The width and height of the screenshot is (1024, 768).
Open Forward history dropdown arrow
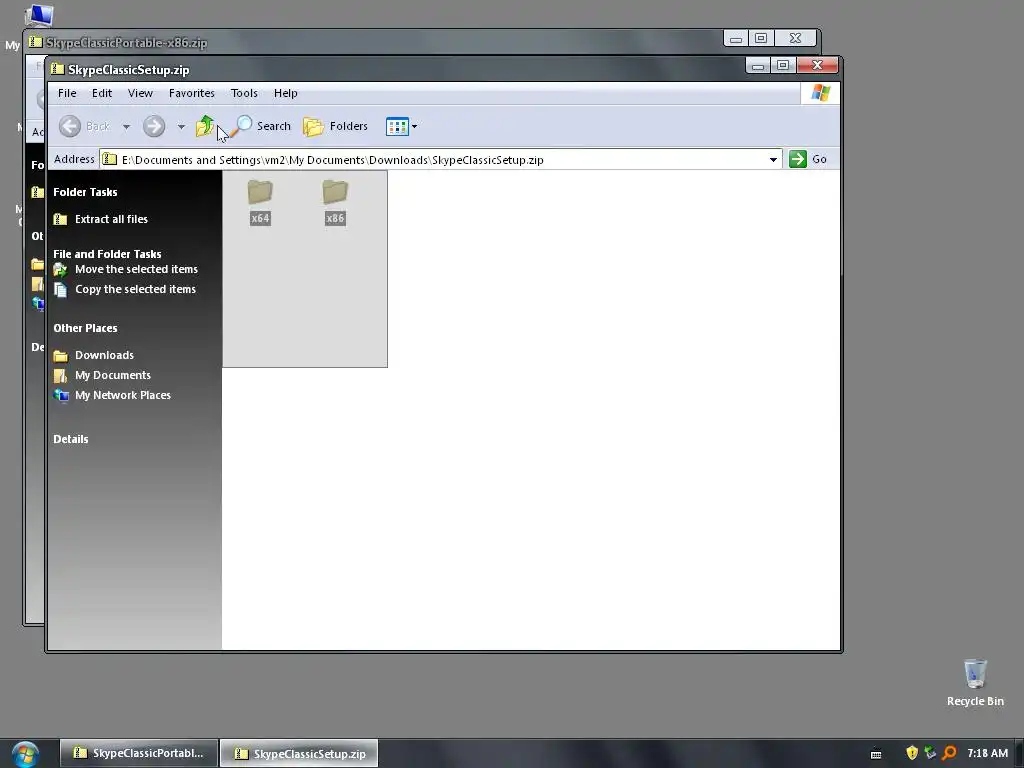(x=181, y=127)
